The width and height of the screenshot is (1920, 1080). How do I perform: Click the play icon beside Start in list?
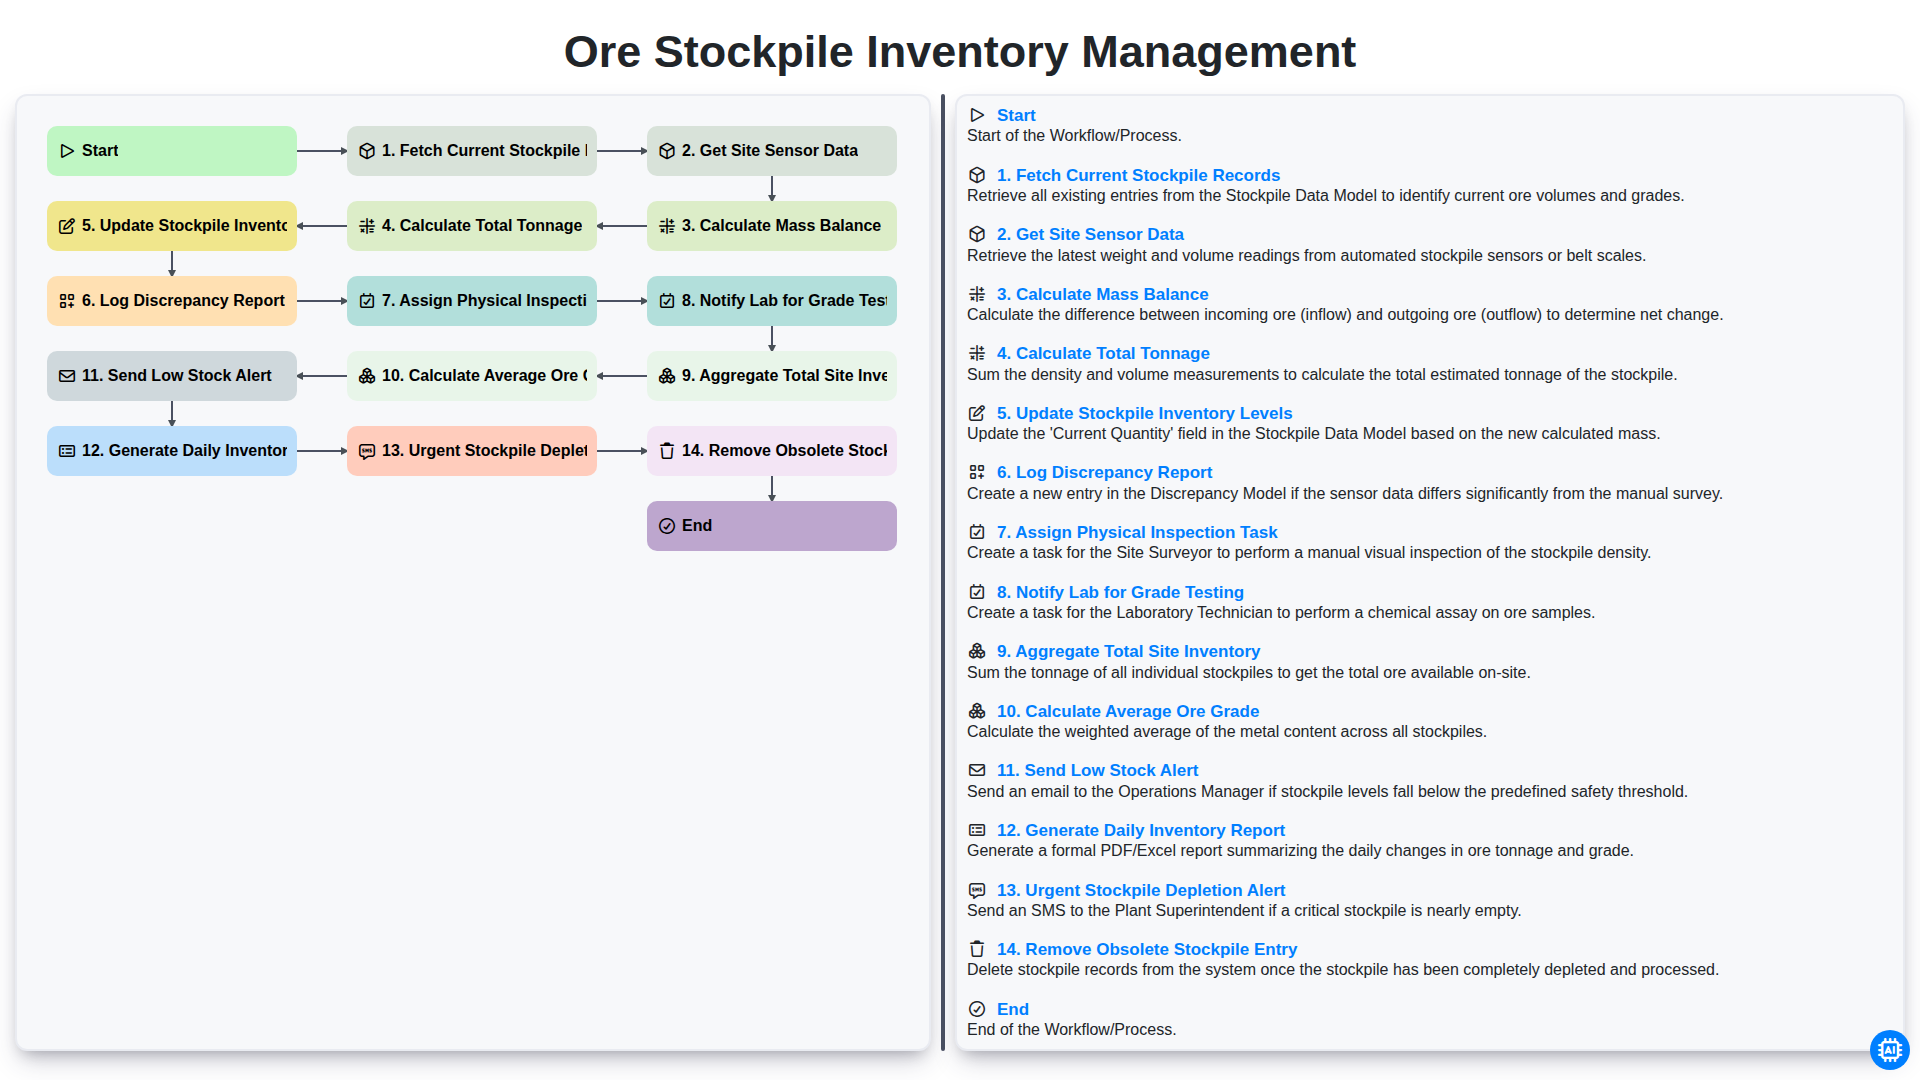pos(977,116)
